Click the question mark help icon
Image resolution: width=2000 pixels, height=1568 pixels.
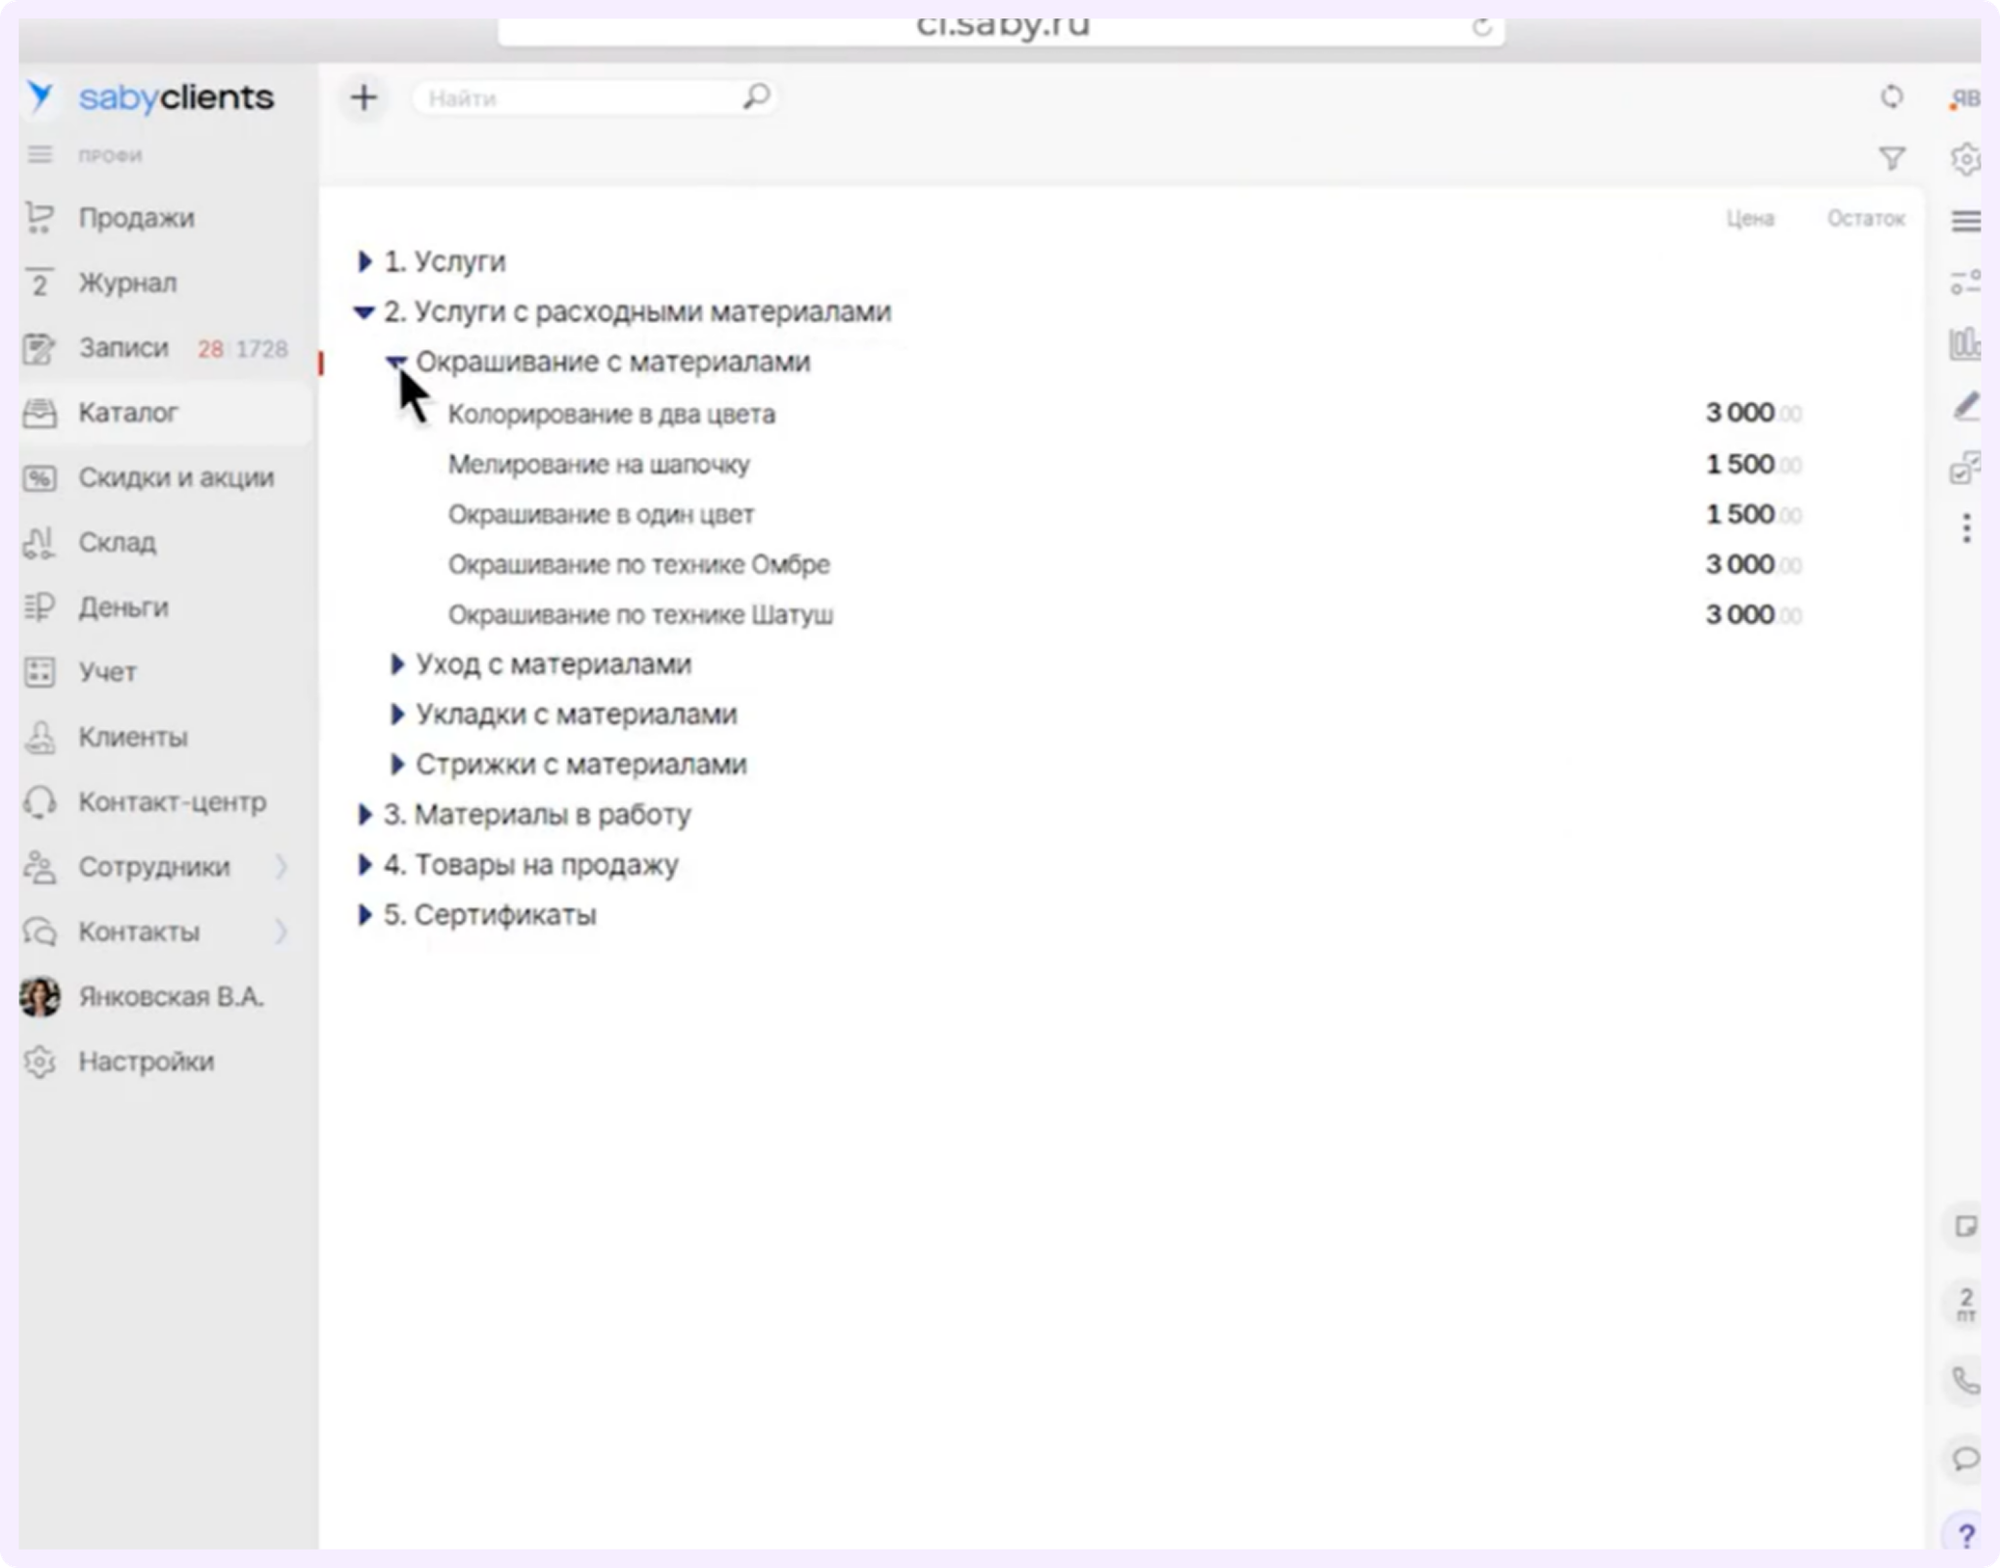click(1965, 1535)
